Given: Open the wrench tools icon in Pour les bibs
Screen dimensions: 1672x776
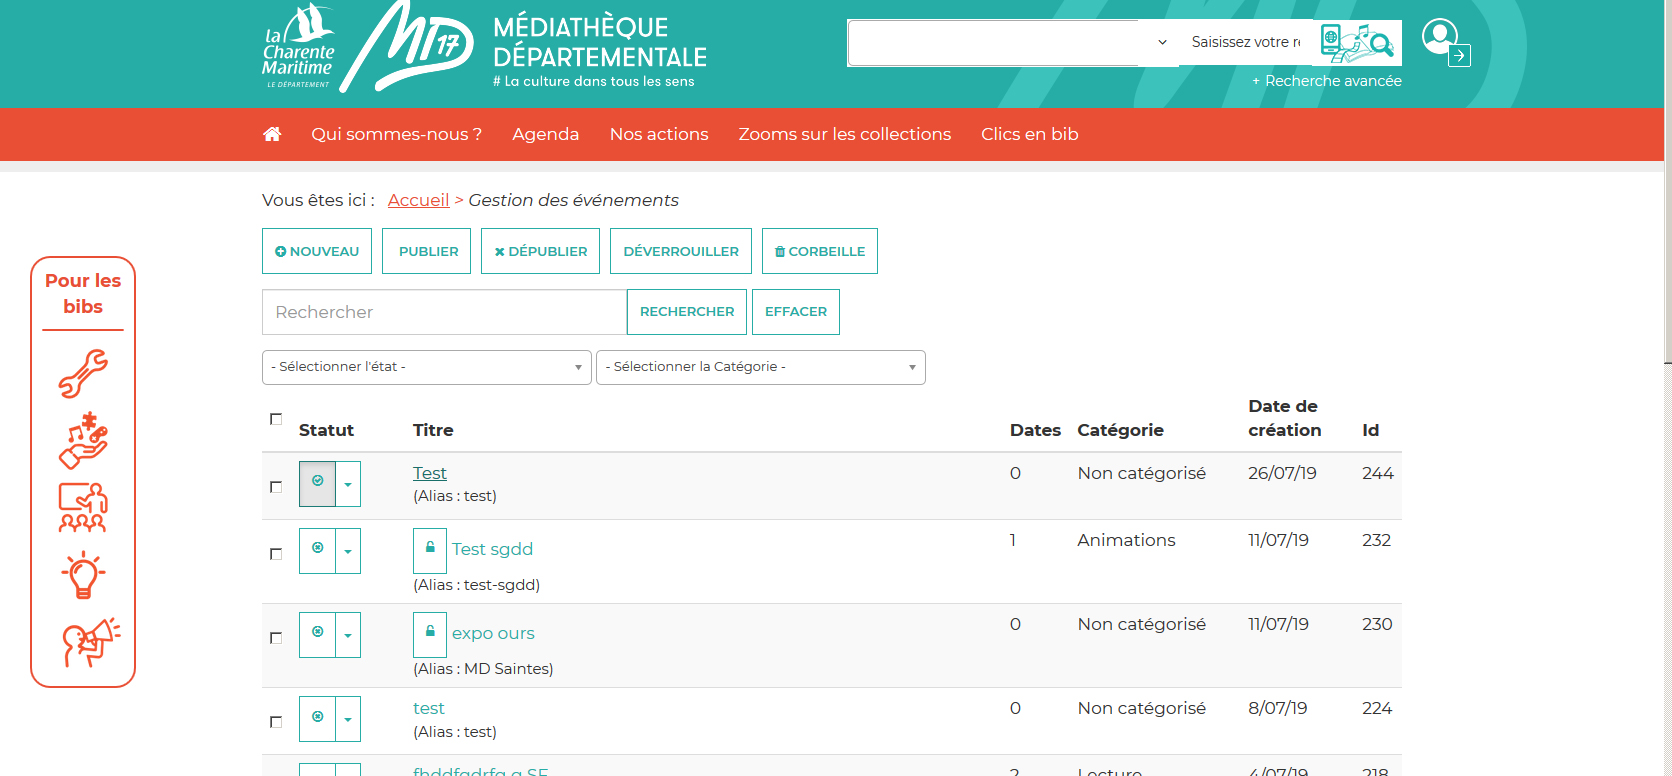Looking at the screenshot, I should coord(83,374).
